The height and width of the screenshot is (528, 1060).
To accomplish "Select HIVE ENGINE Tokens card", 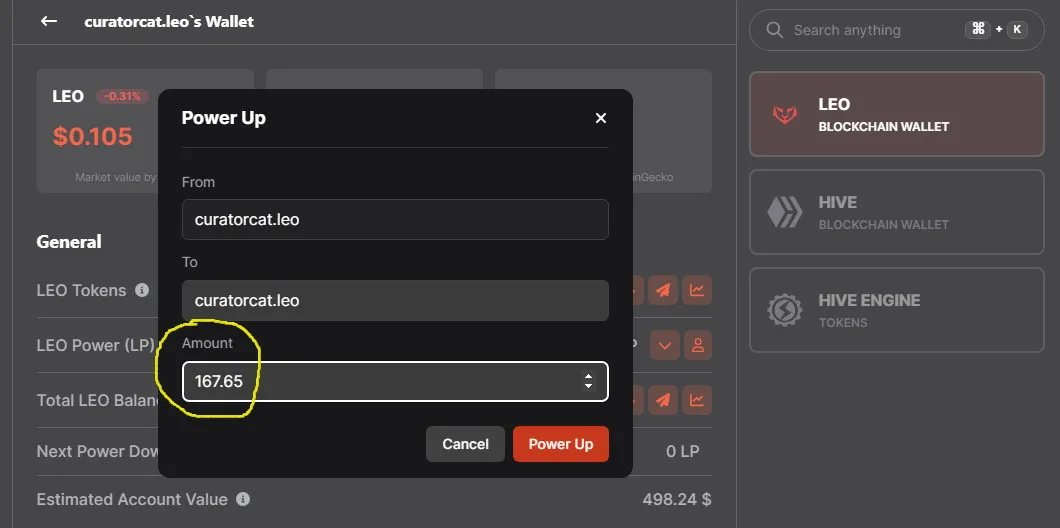I will (x=896, y=310).
